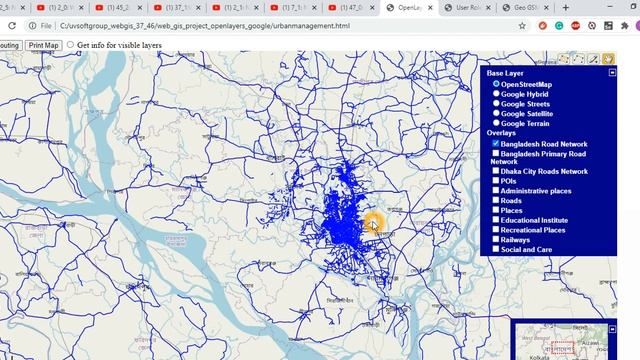Switch to the Geo GSI tab
This screenshot has width=640, height=360.
(x=525, y=7)
